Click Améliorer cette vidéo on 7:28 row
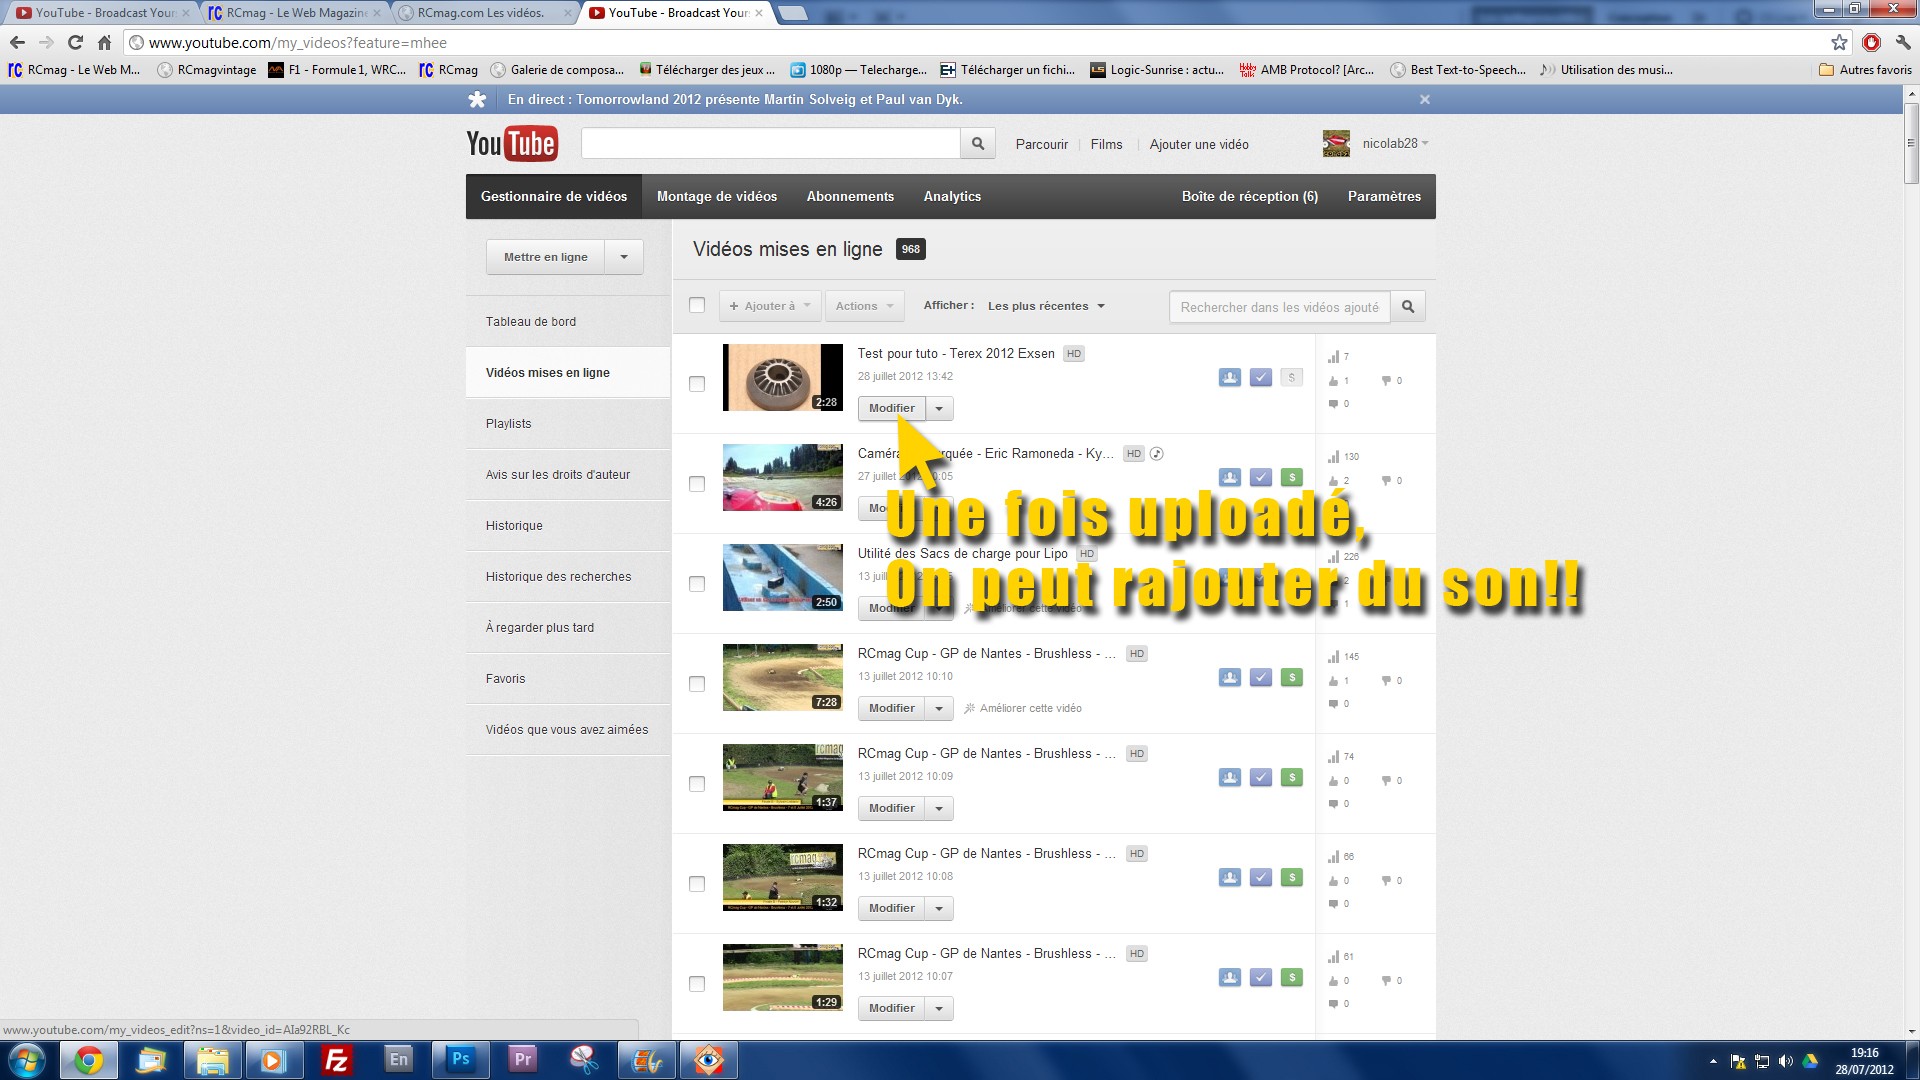 (1023, 708)
